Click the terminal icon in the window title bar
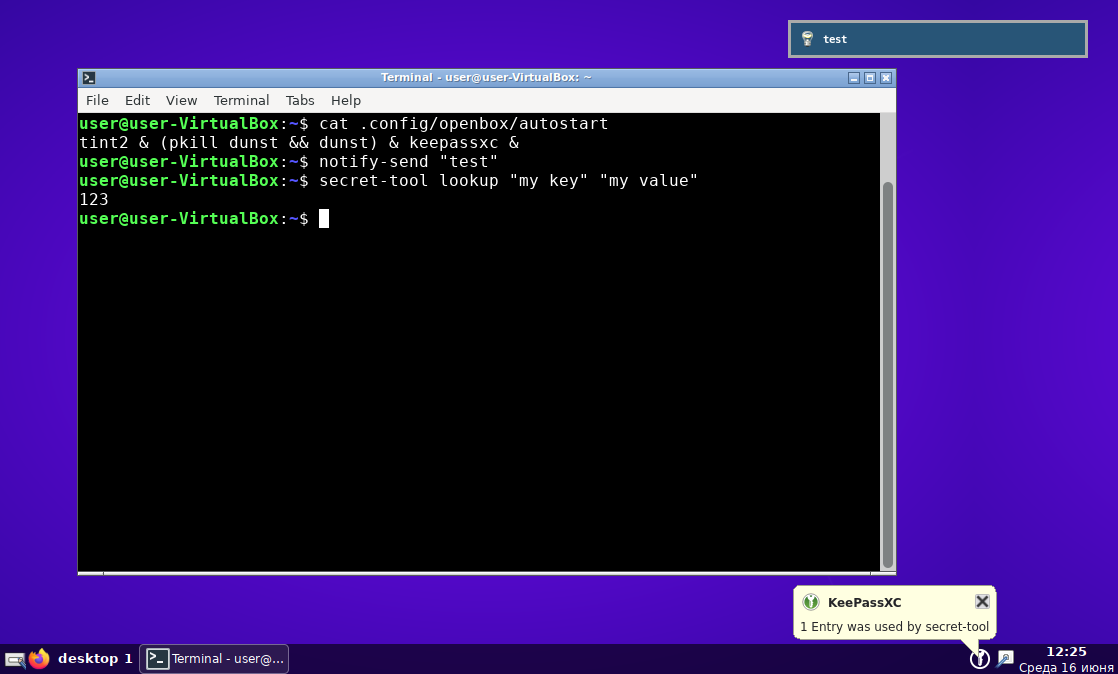Screen dimensions: 1118x674 [88, 77]
